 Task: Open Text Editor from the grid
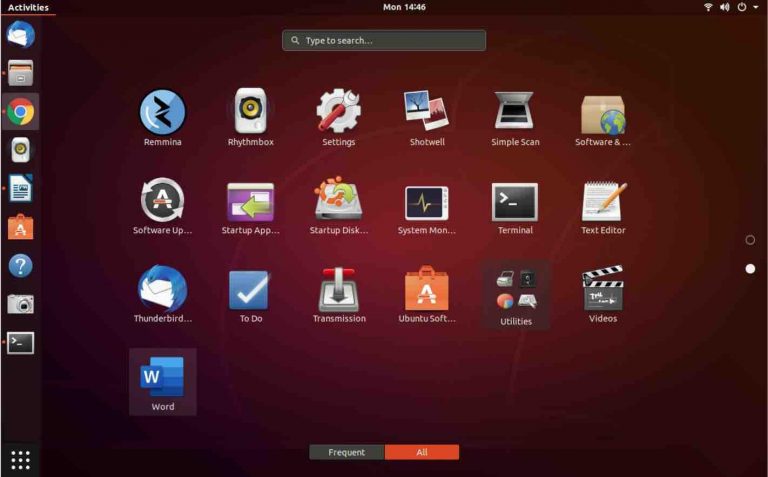click(603, 202)
